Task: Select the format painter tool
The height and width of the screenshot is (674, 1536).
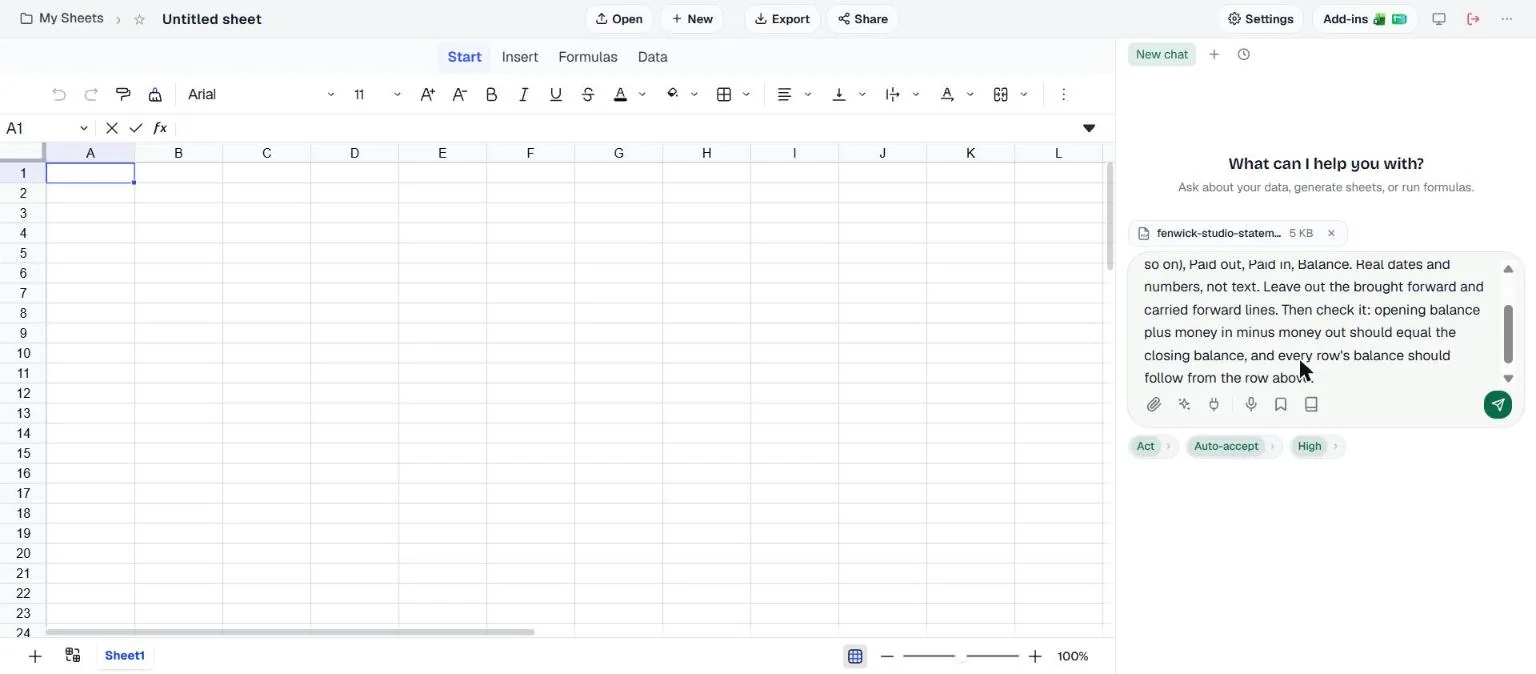Action: [123, 95]
